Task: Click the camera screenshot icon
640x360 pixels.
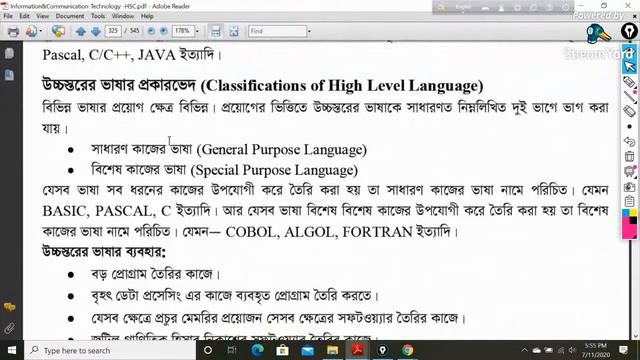Action: point(629,187)
